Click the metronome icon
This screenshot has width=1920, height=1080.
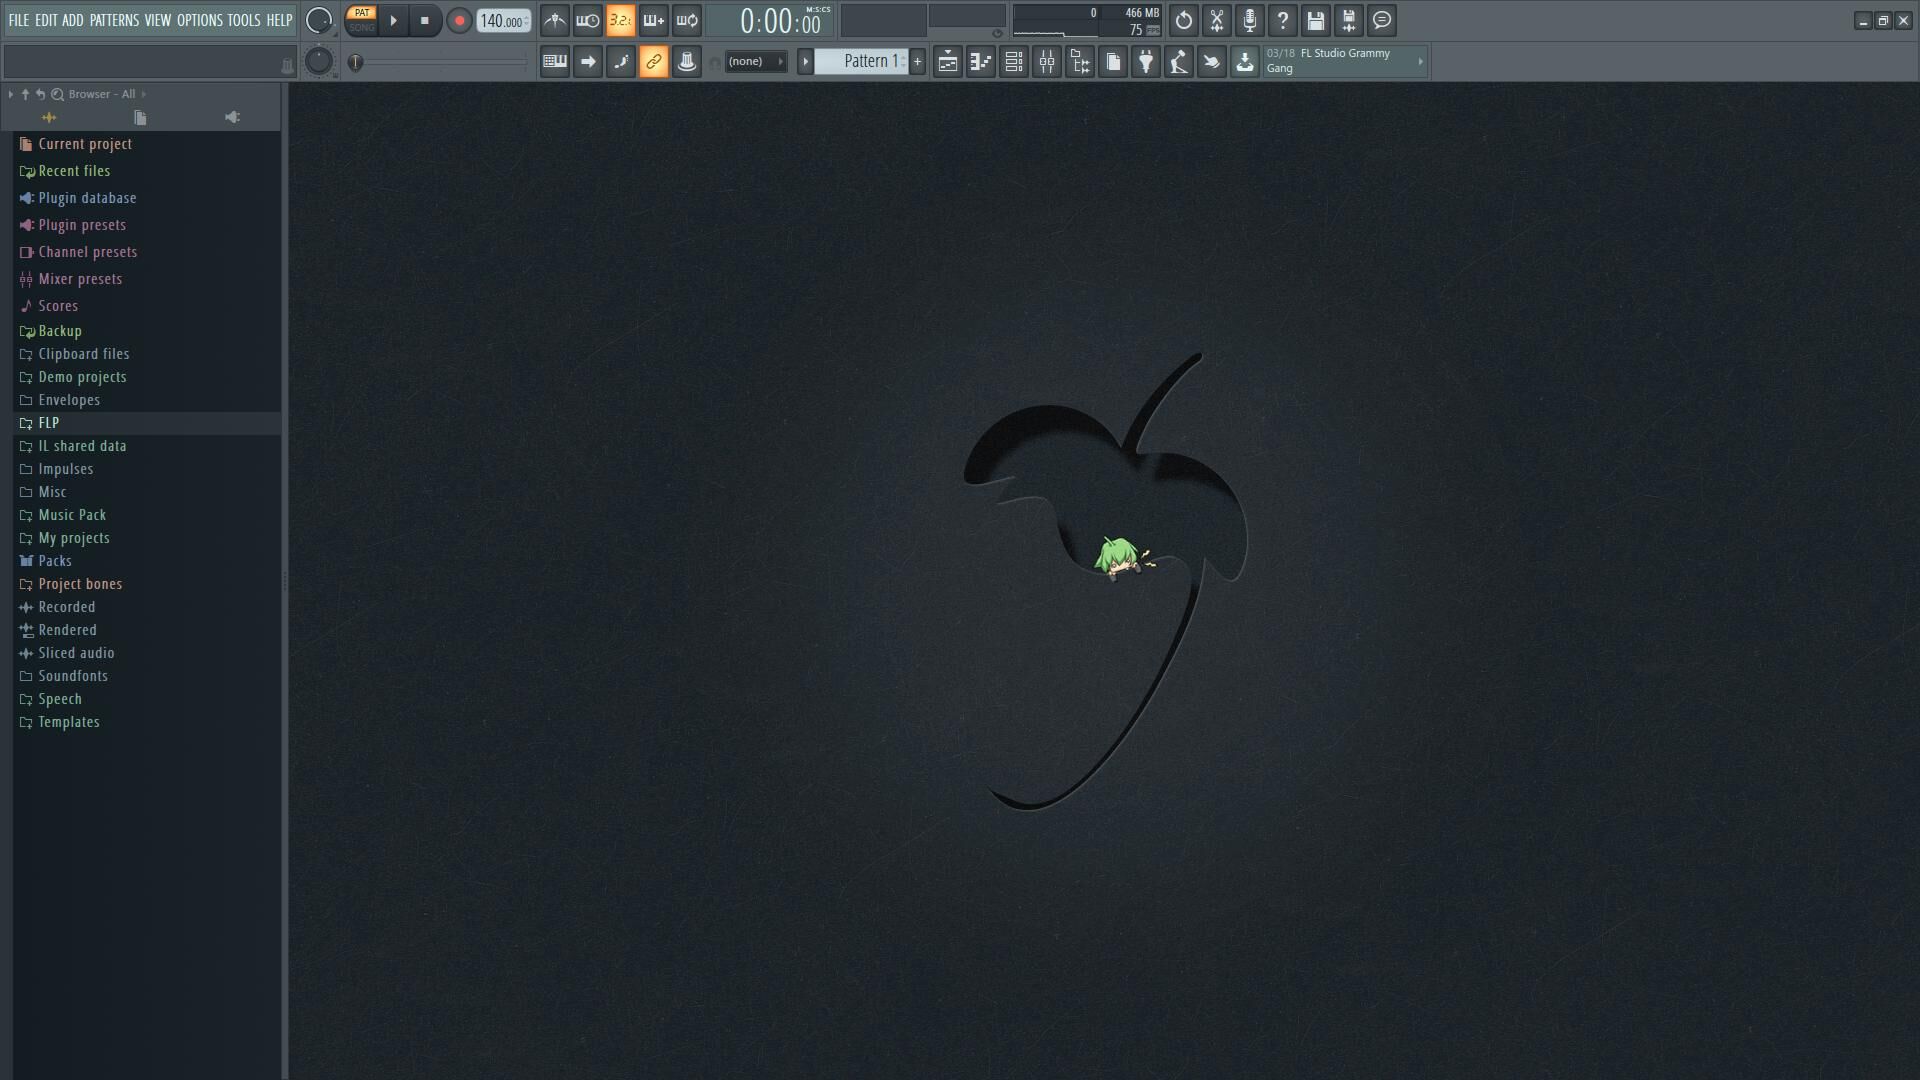pyautogui.click(x=555, y=20)
